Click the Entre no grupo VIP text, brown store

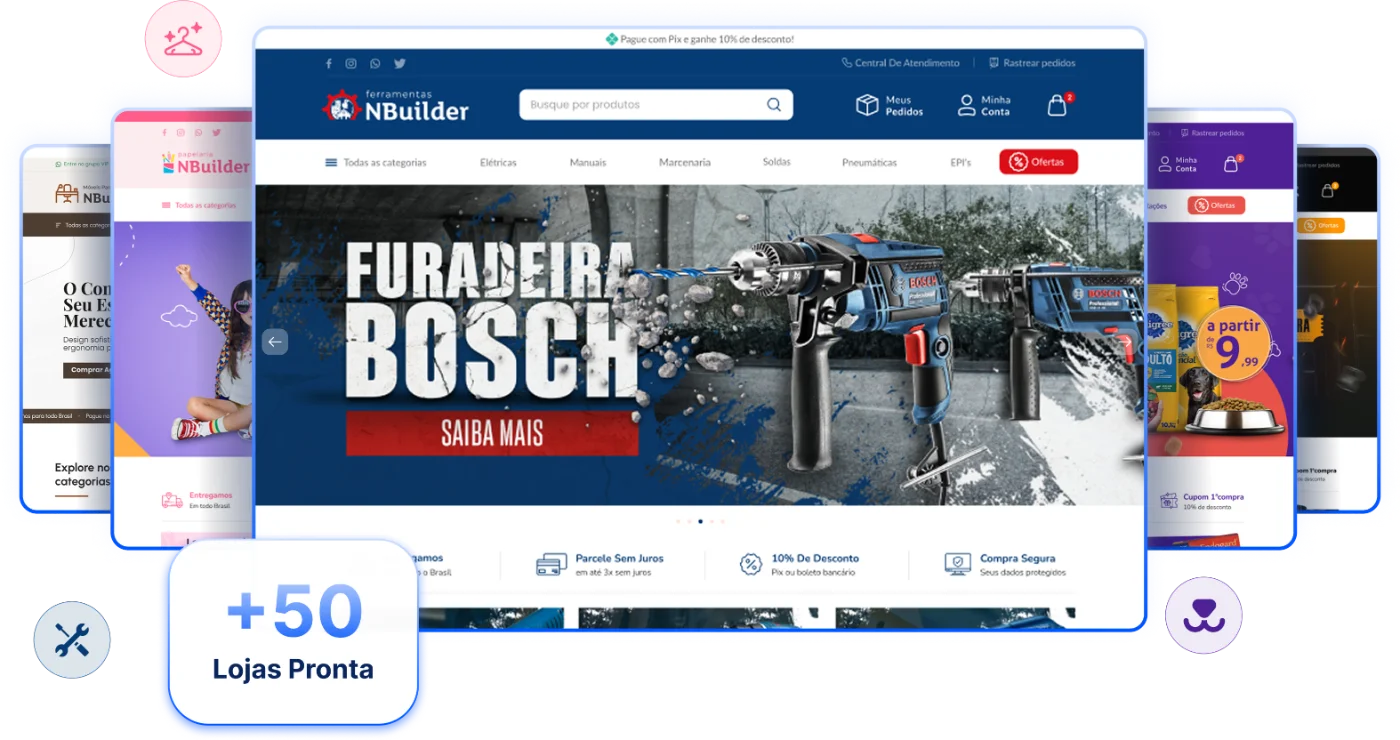click(x=85, y=163)
